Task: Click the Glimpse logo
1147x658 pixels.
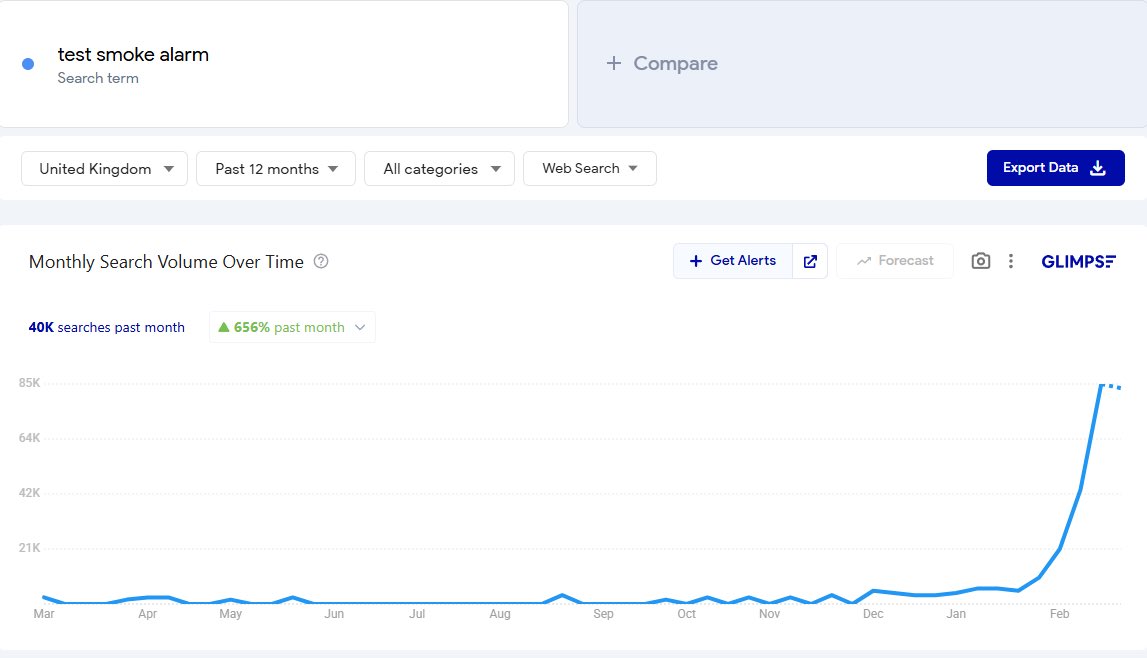Action: [x=1078, y=261]
